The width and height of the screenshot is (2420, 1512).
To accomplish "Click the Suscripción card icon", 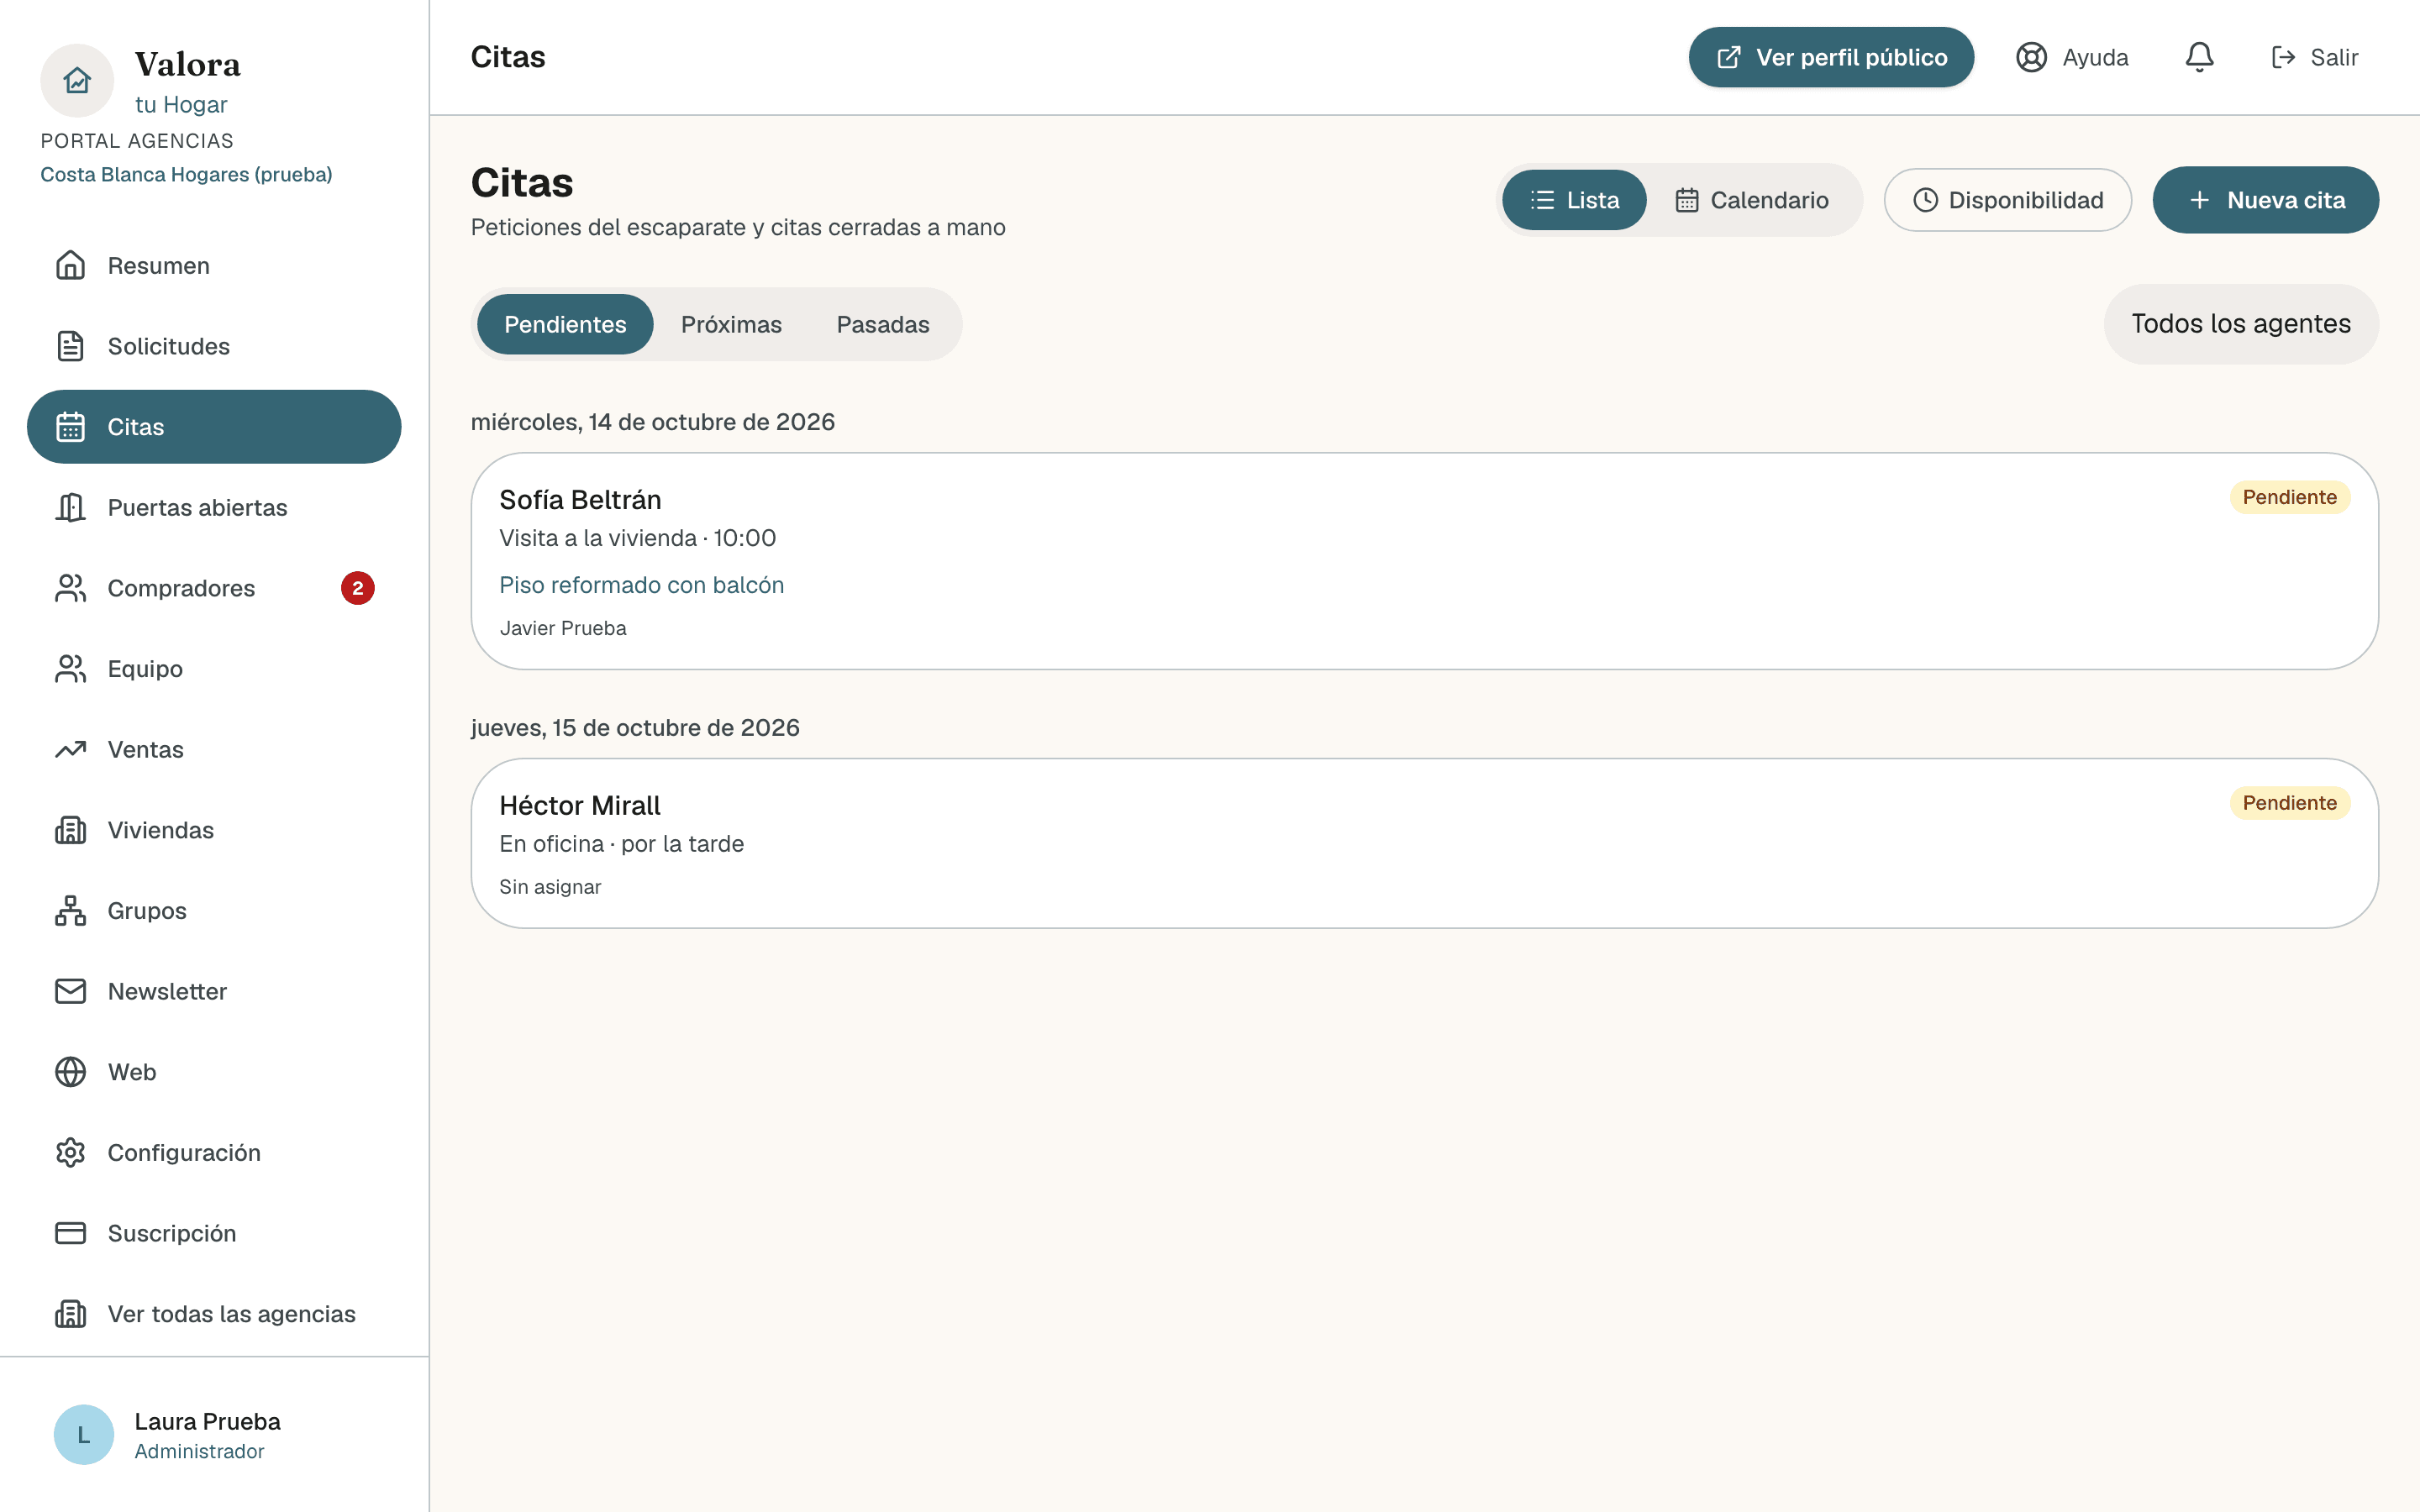I will click(x=70, y=1233).
